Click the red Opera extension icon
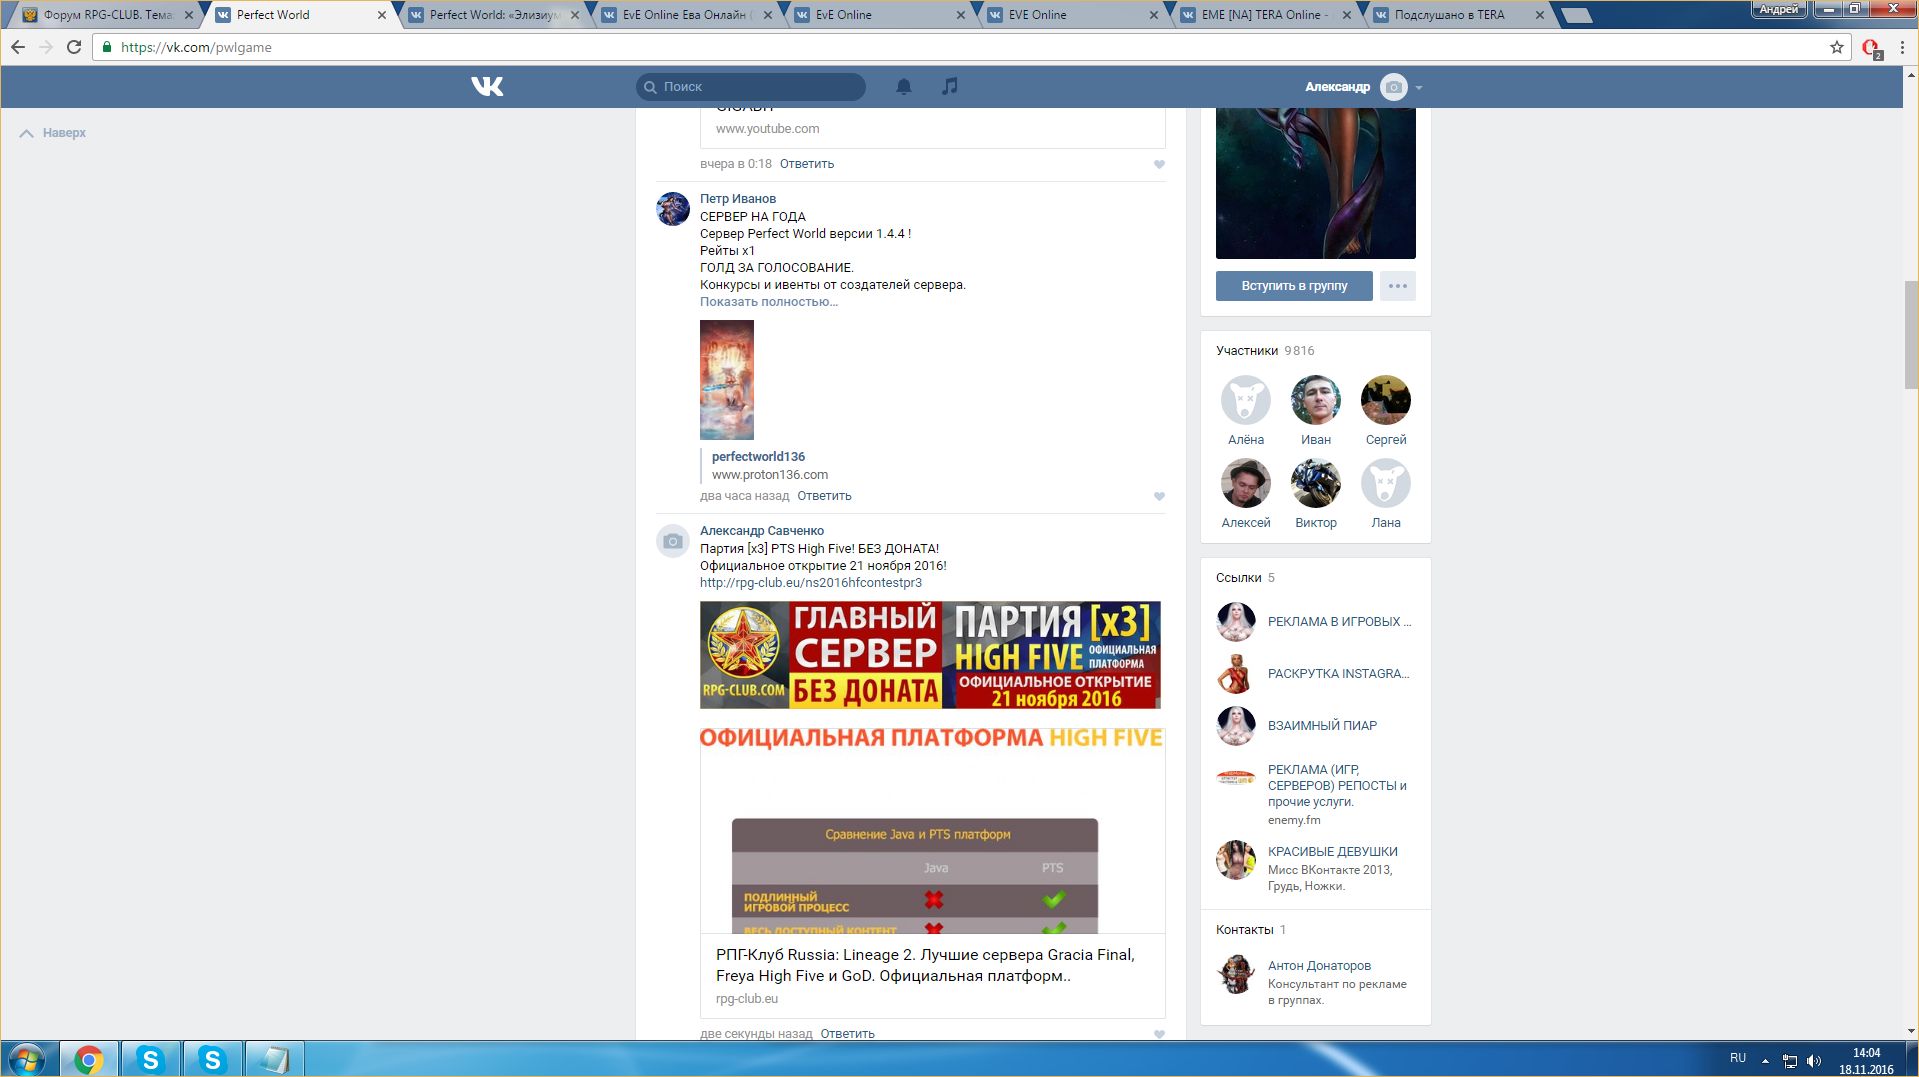The height and width of the screenshot is (1077, 1919). click(1871, 48)
